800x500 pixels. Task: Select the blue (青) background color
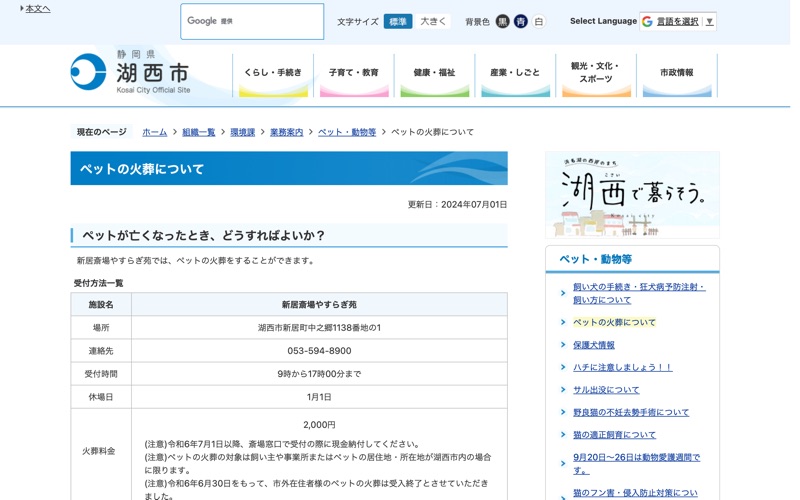[x=520, y=21]
